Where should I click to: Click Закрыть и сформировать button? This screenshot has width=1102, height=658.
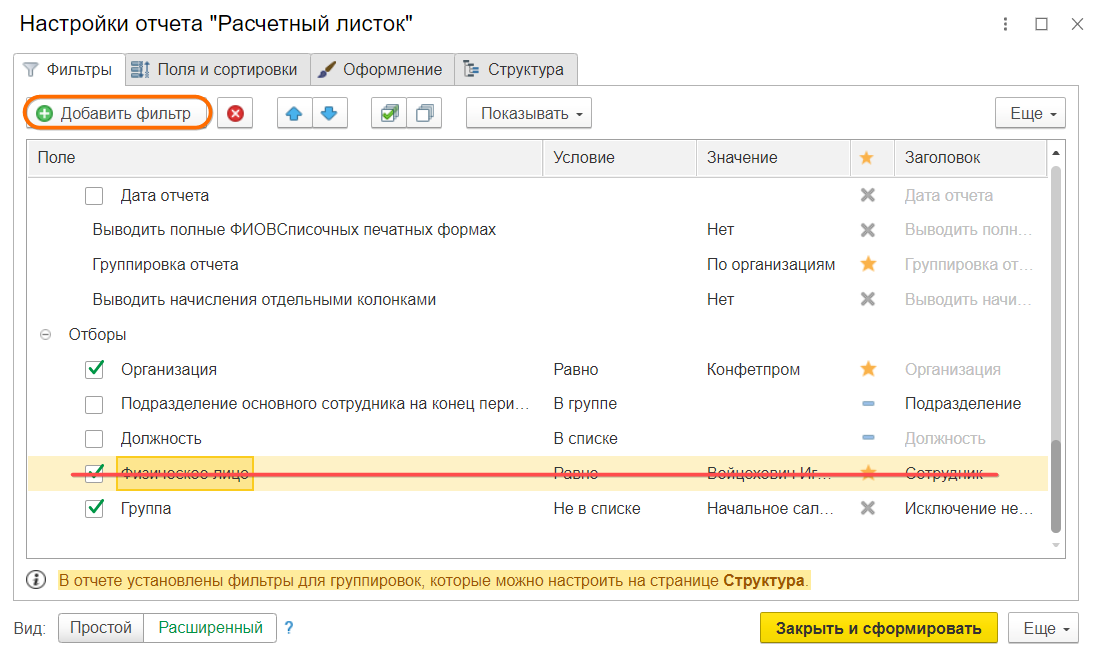point(879,628)
